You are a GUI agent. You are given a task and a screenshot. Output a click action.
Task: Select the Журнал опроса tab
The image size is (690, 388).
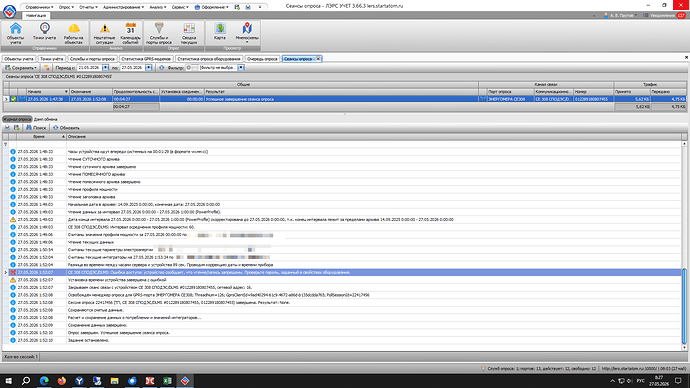coord(17,119)
